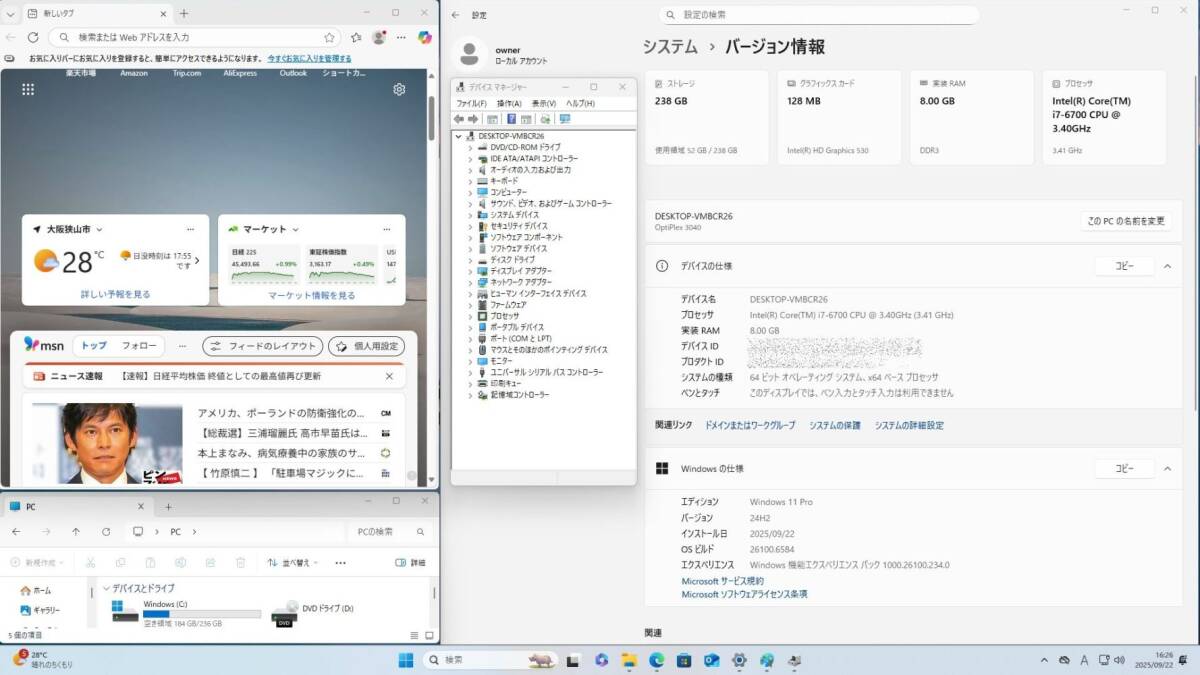1200x675 pixels.
Task: Open the apps grid launcher on new tab page
Action: (x=28, y=89)
